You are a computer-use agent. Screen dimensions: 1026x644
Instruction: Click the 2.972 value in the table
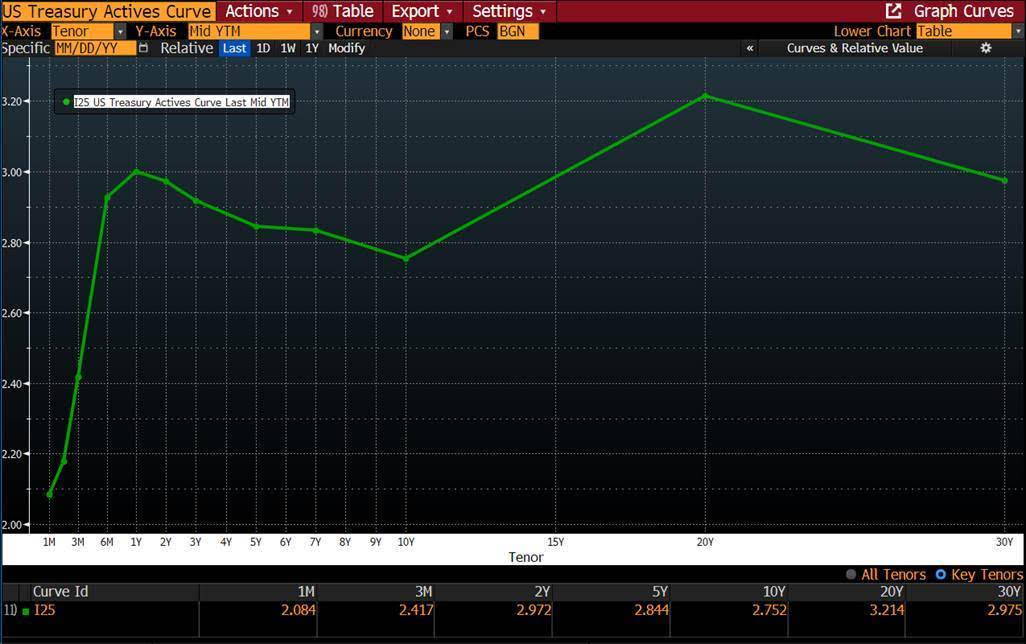(534, 610)
